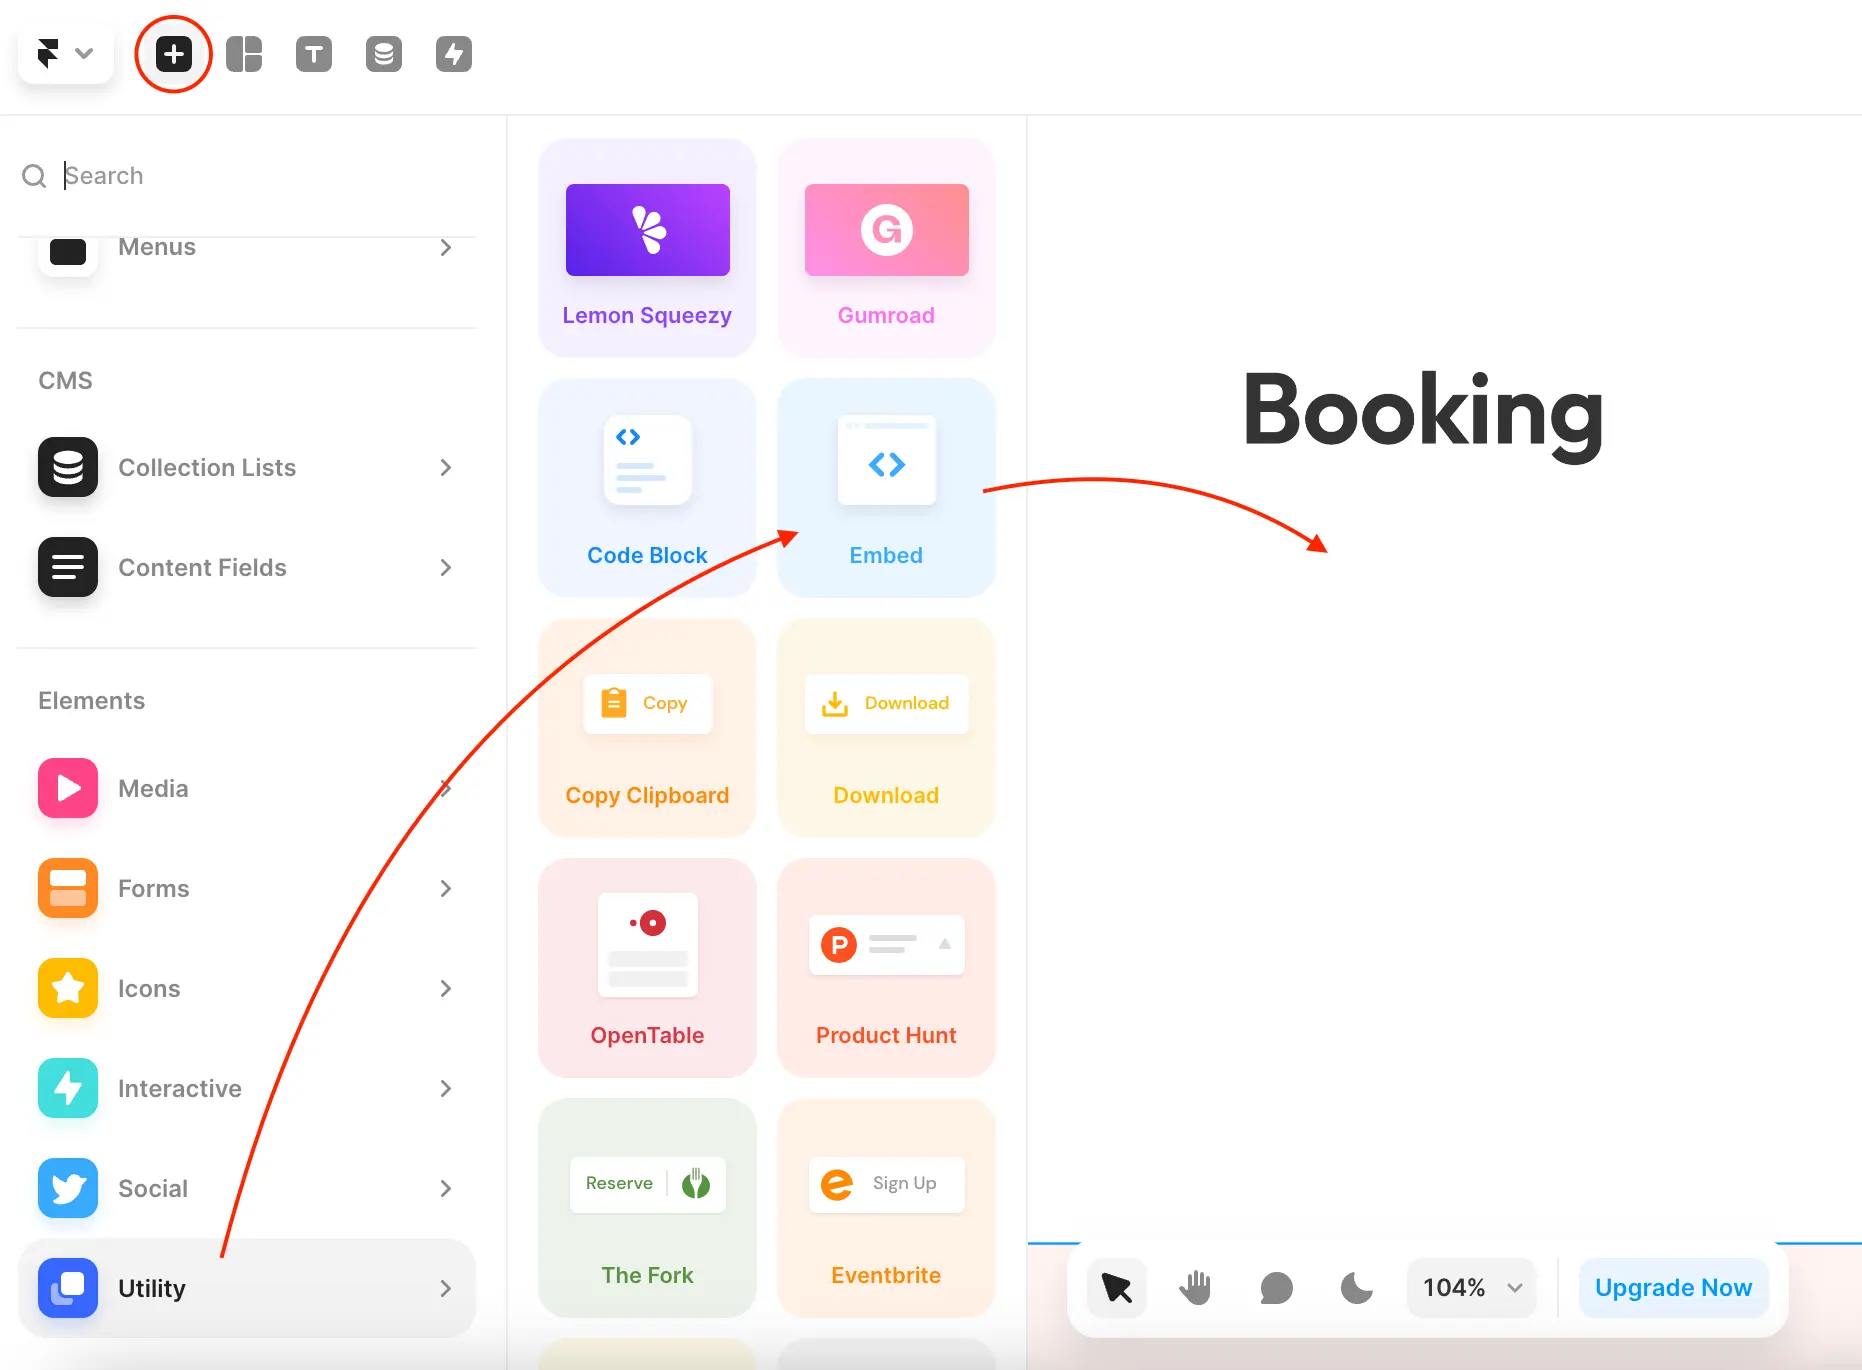
Task: Expand the Content Fields chevron
Action: pos(446,567)
